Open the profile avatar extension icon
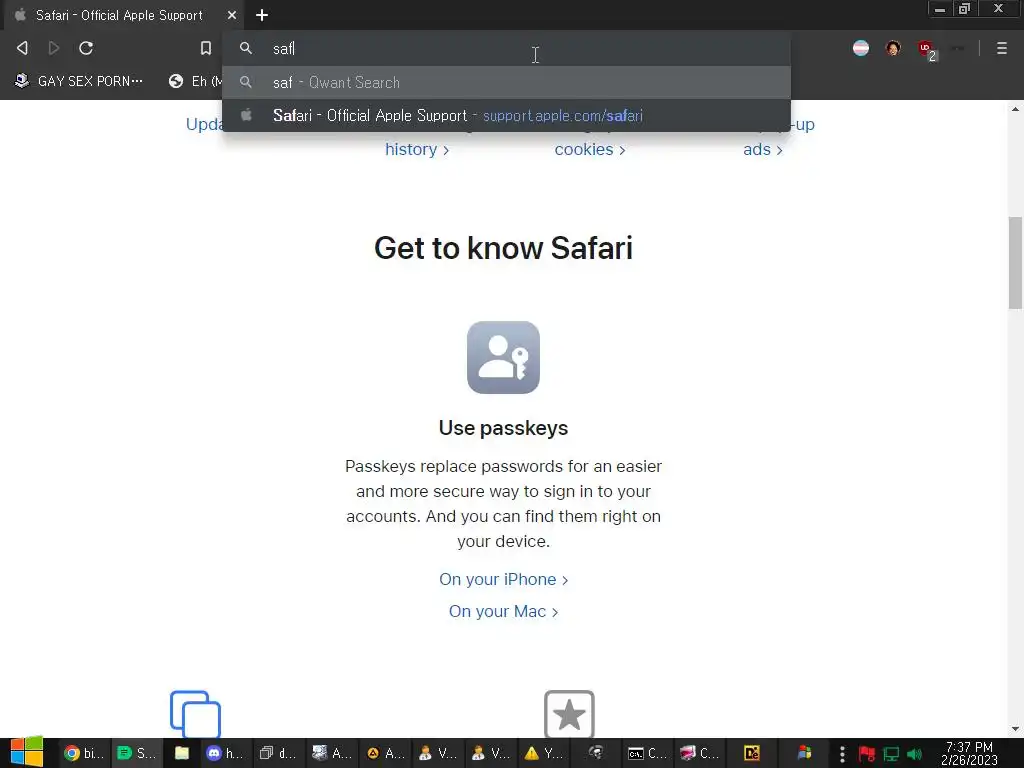Screen dimensions: 1024x768 pyautogui.click(x=893, y=48)
